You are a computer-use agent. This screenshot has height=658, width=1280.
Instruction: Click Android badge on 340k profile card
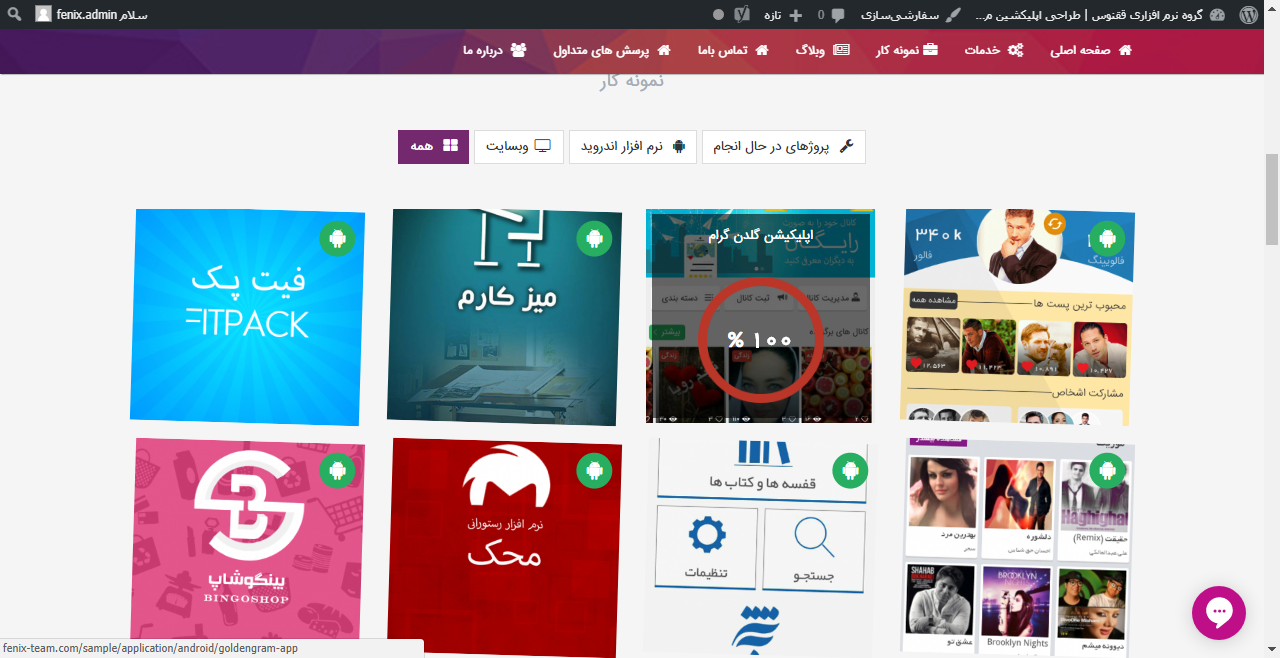1107,239
